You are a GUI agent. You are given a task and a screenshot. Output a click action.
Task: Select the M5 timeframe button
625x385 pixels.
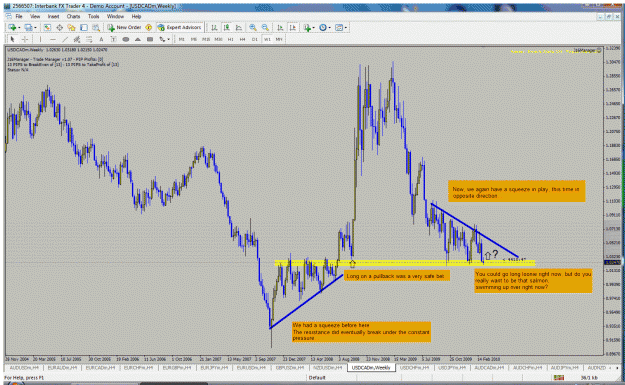194,39
